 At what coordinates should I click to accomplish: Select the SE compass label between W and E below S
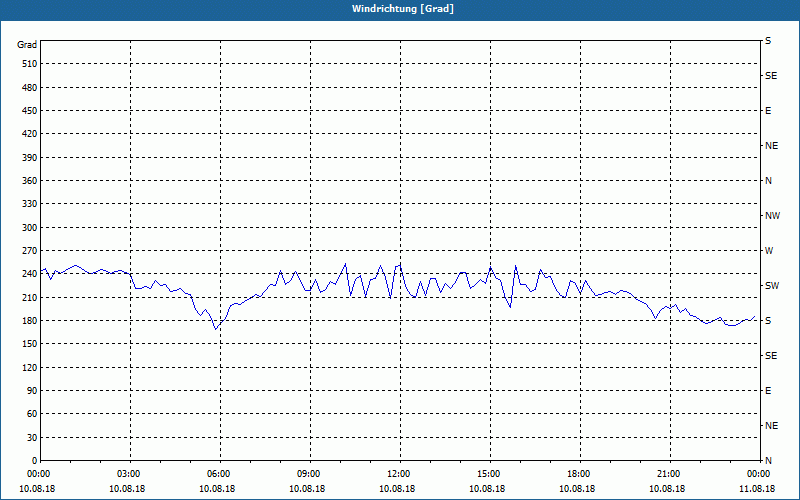pos(771,356)
